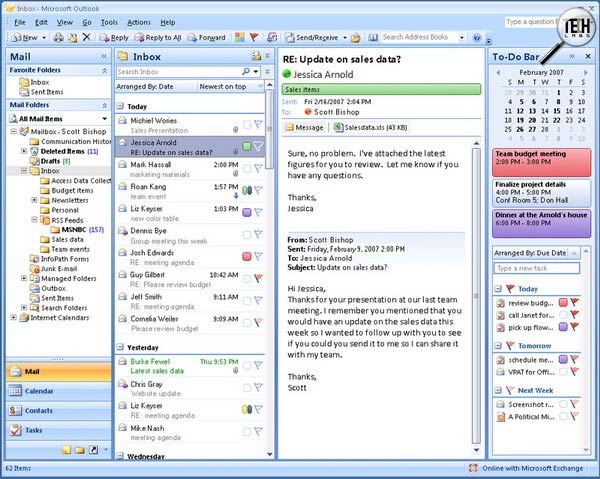Screen dimensions: 600x479
Task: Go to next month in calendar
Action: pos(585,72)
